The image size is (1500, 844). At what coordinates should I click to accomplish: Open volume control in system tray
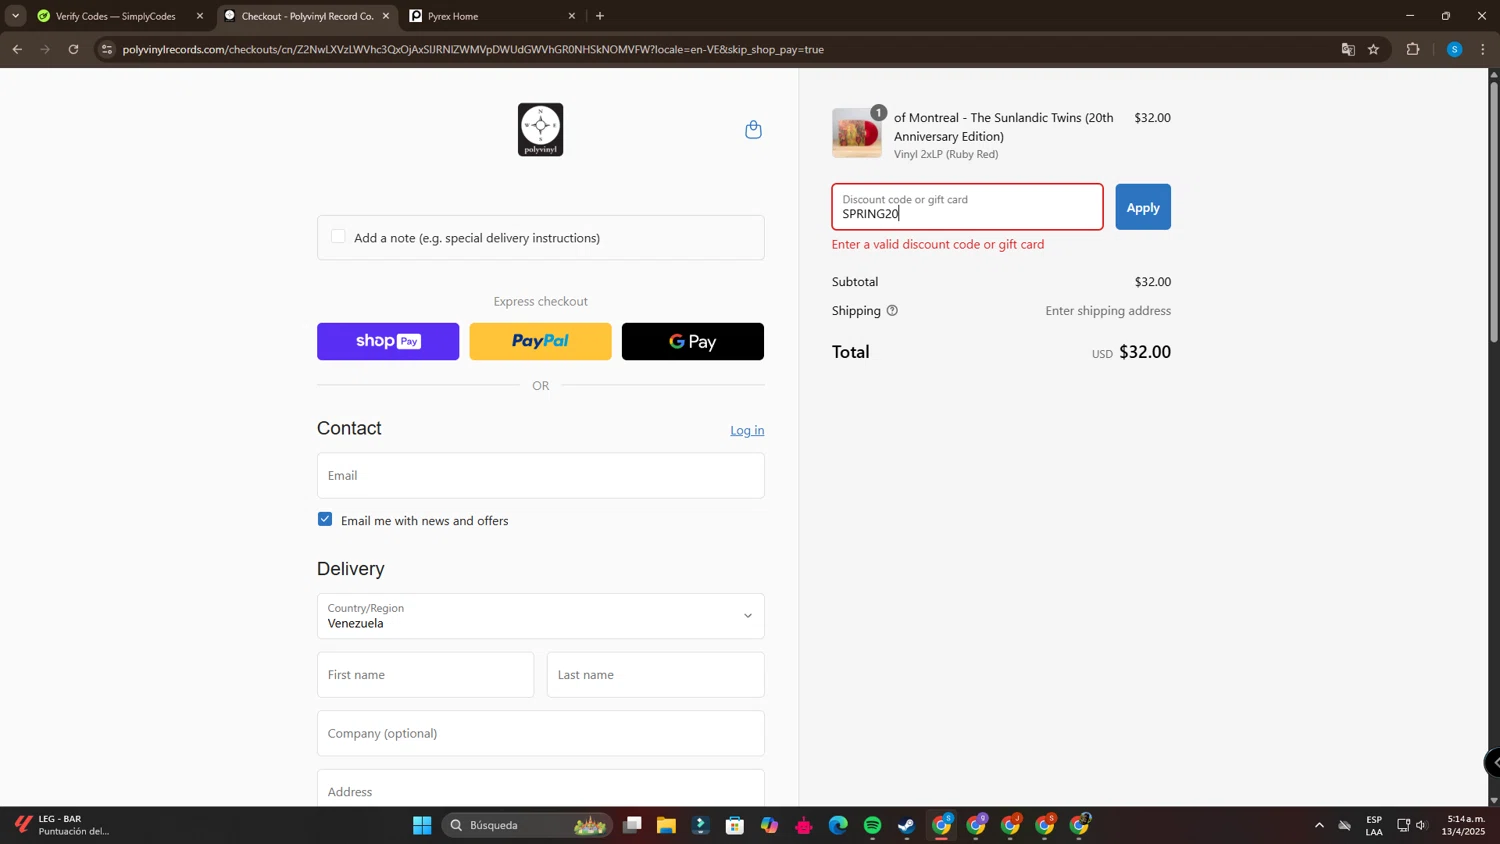click(x=1421, y=825)
